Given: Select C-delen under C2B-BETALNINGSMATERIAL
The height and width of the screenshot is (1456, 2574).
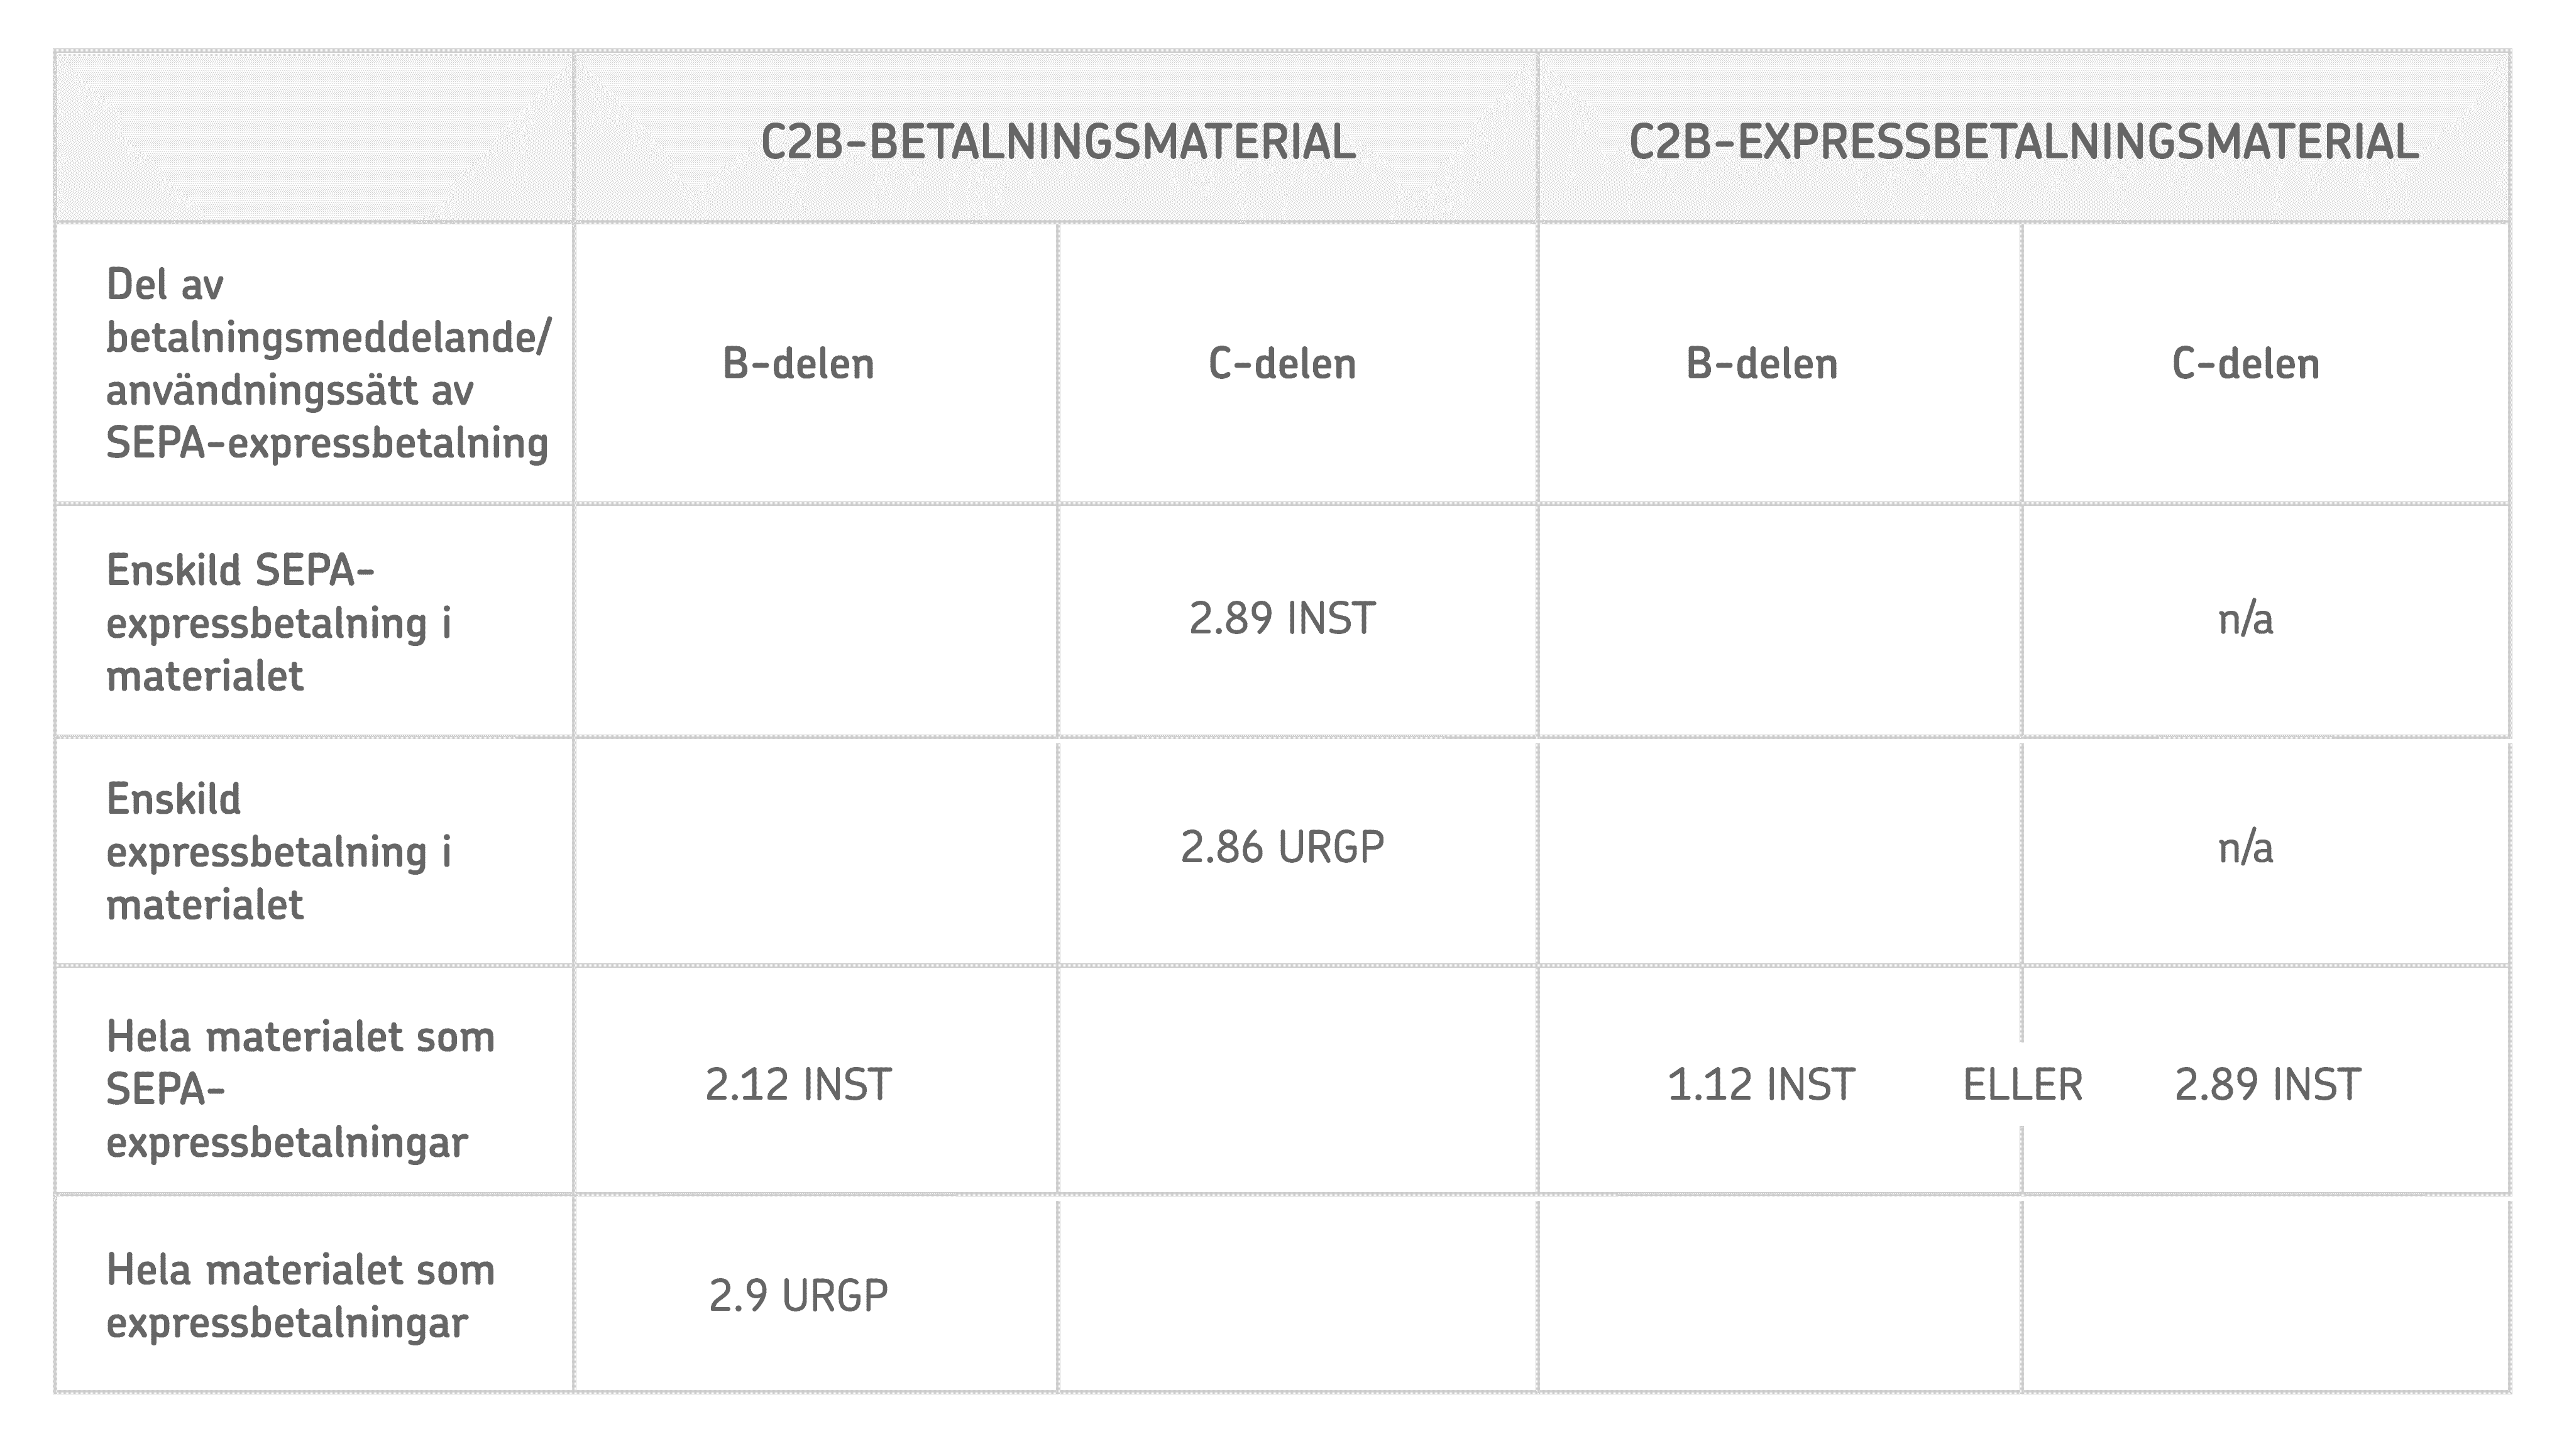Looking at the screenshot, I should click(x=1282, y=364).
